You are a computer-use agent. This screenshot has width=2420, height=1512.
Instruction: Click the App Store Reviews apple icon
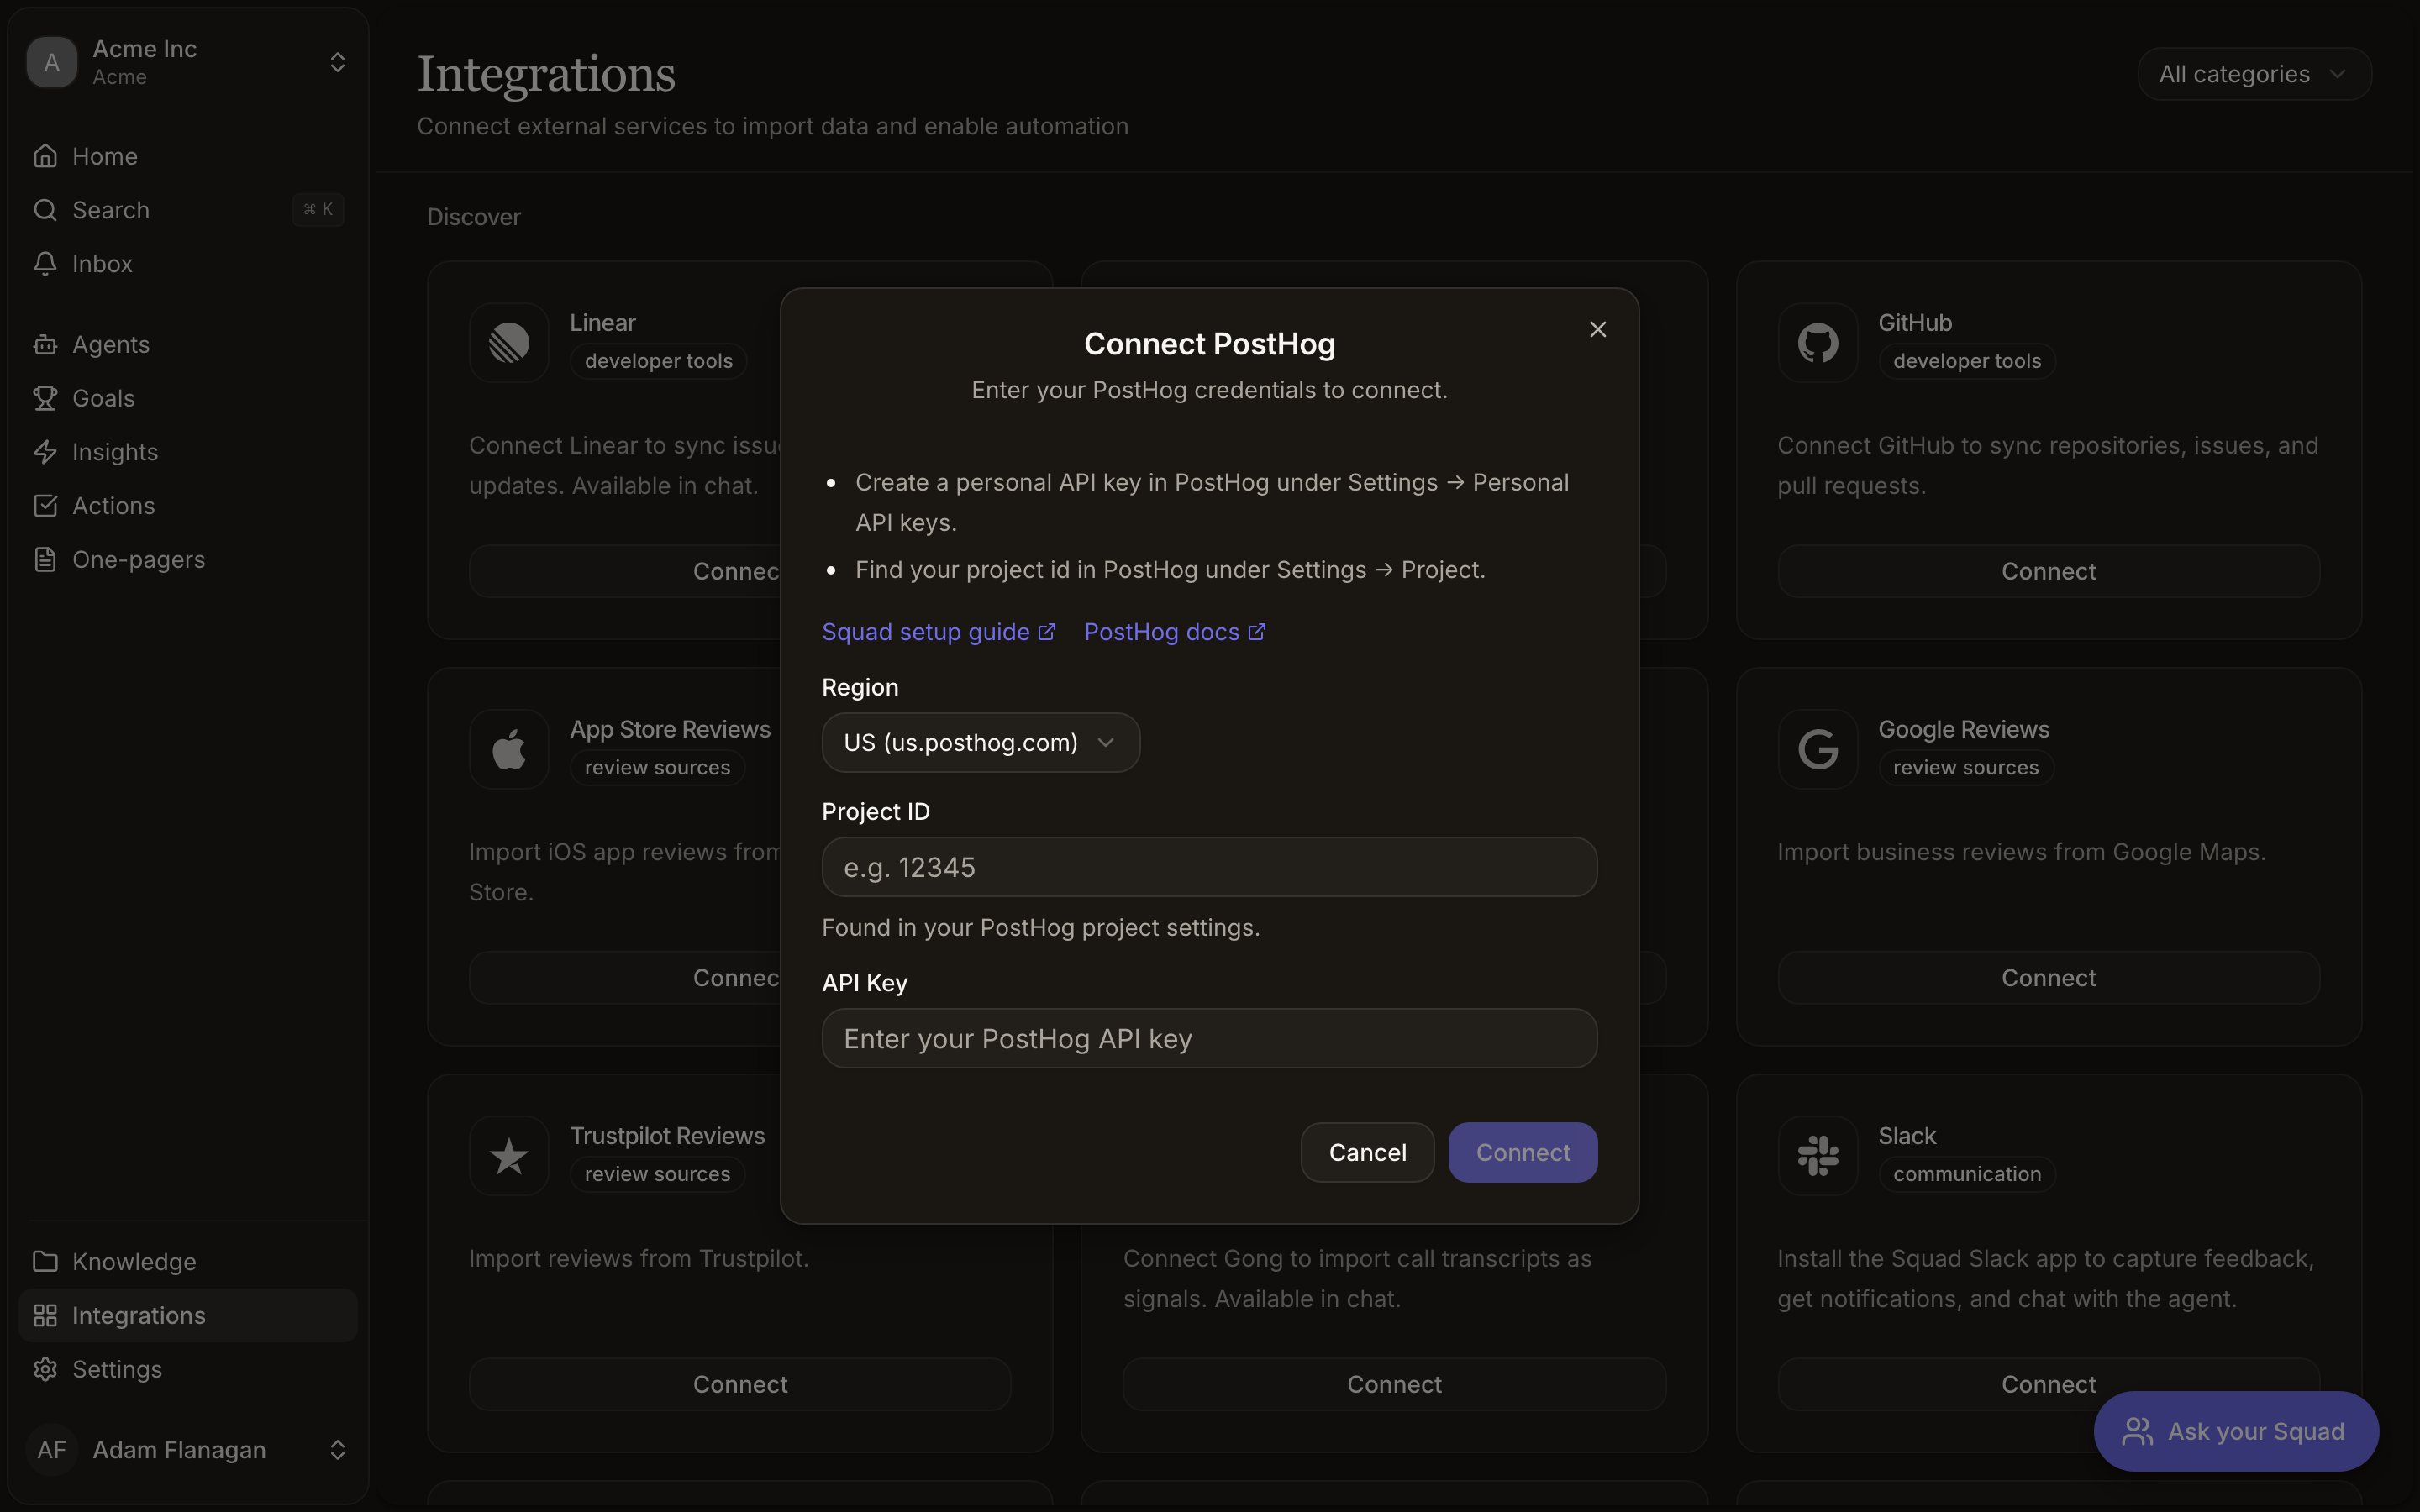pyautogui.click(x=509, y=749)
